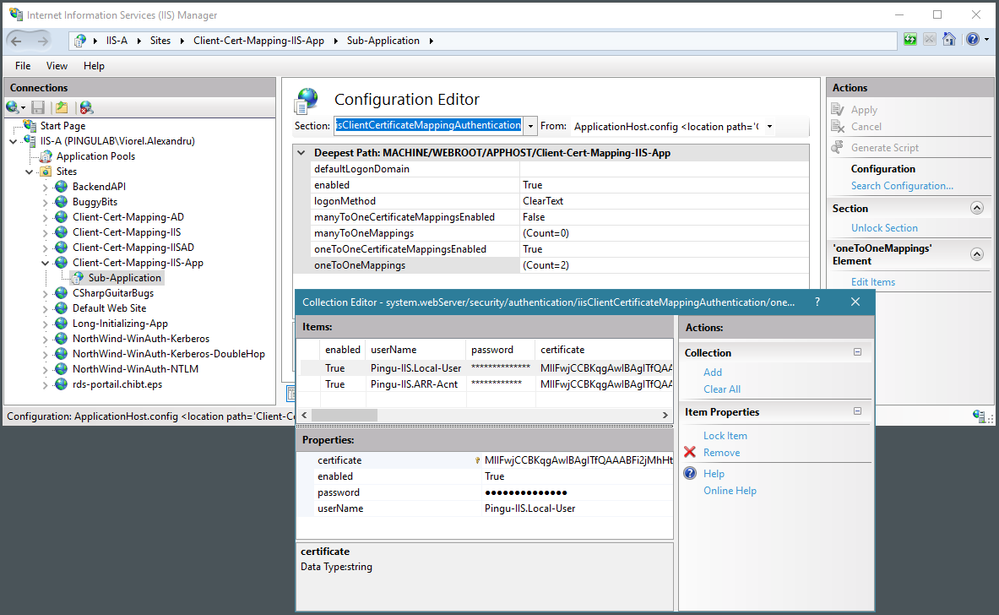Image resolution: width=999 pixels, height=615 pixels.
Task: Click the Back navigation arrow
Action: click(x=17, y=41)
